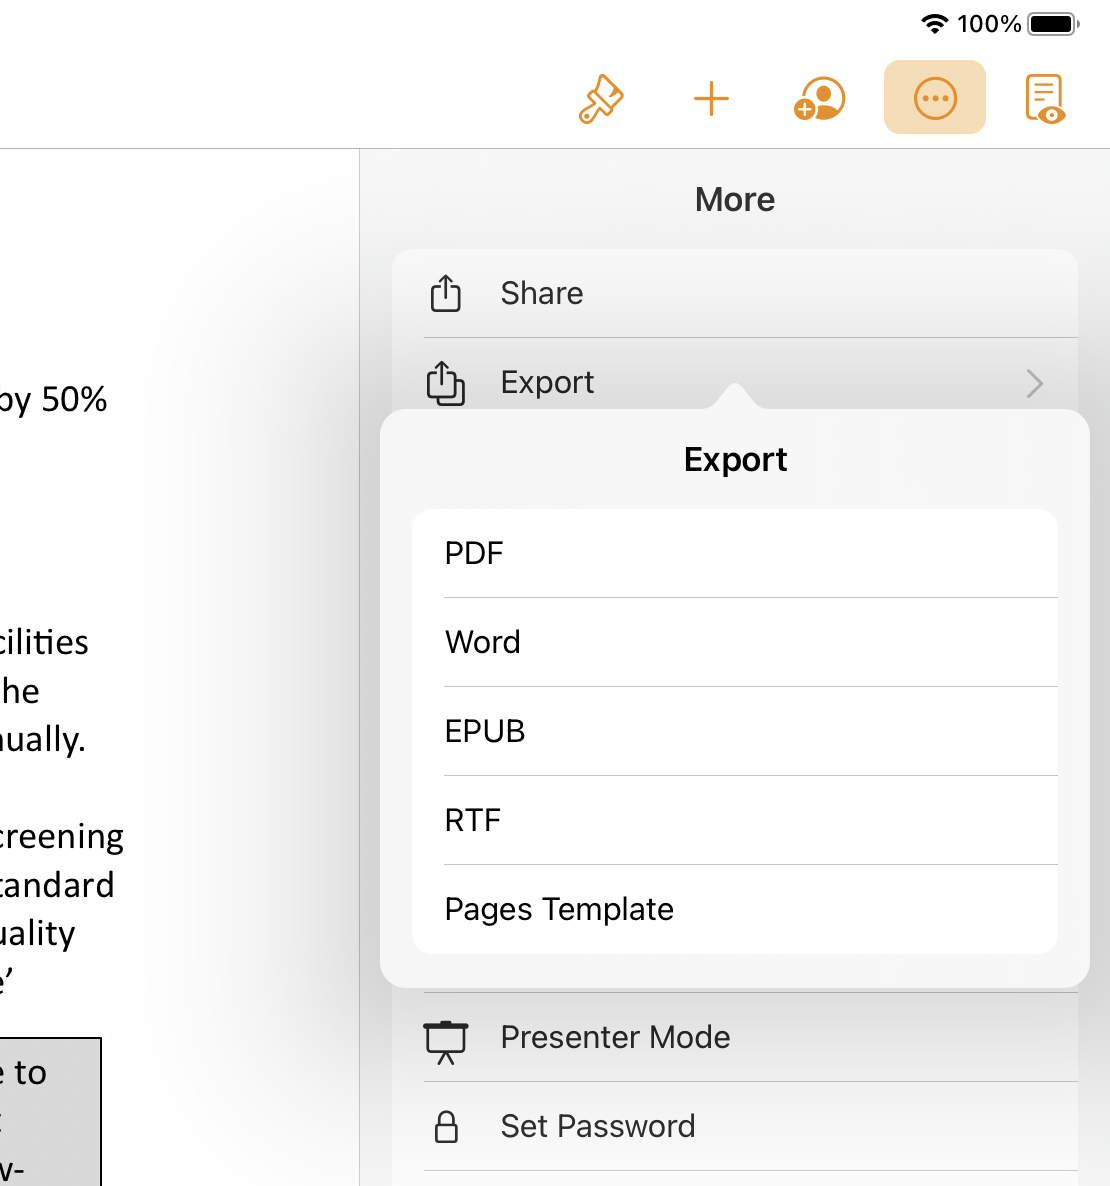This screenshot has width=1110, height=1186.
Task: Toggle the More ellipsis button
Action: click(935, 98)
